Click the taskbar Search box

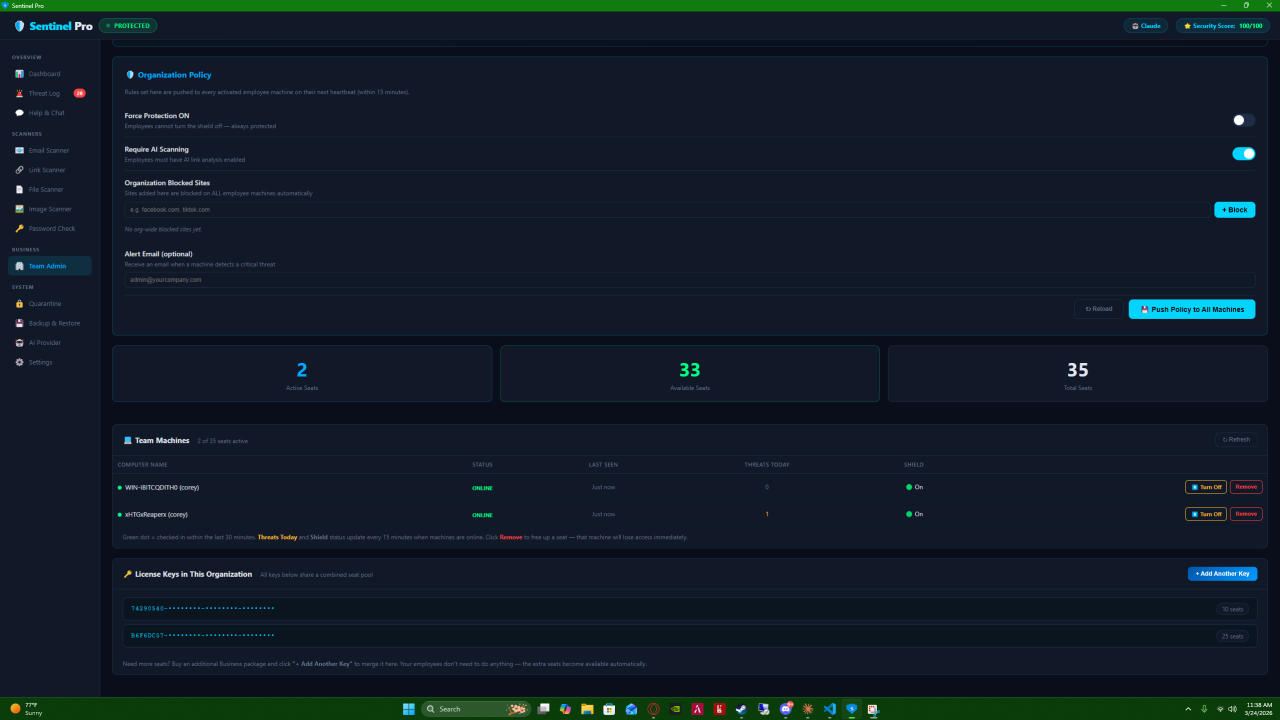[x=475, y=709]
